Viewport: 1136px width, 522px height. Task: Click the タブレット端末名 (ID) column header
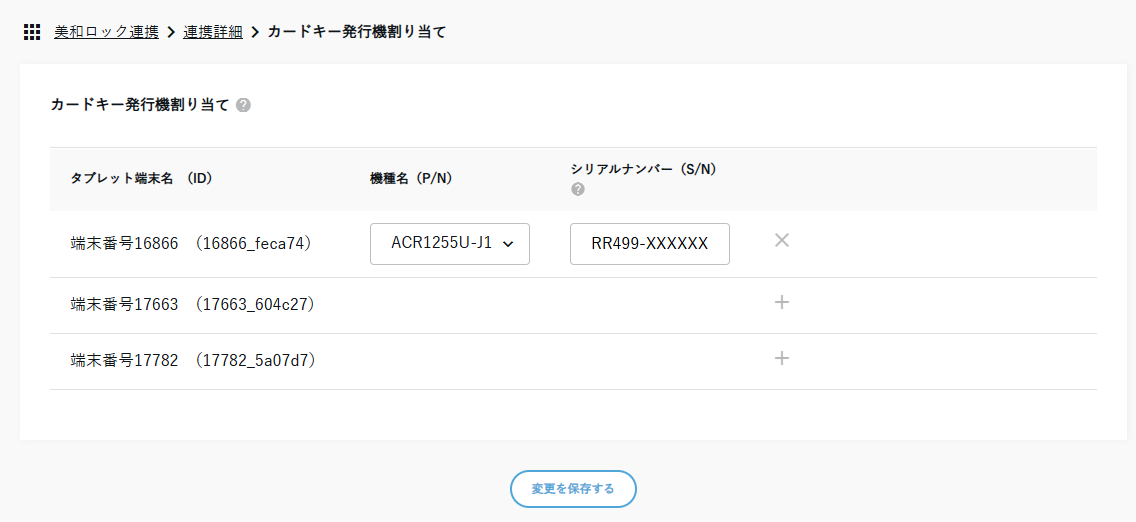click(141, 178)
